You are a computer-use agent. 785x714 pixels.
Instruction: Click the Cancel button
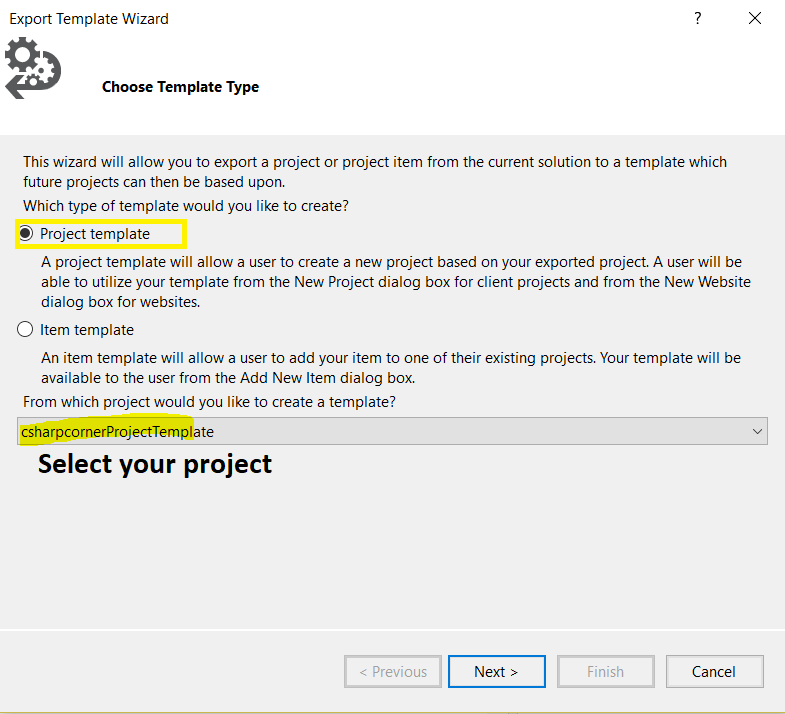coord(714,671)
